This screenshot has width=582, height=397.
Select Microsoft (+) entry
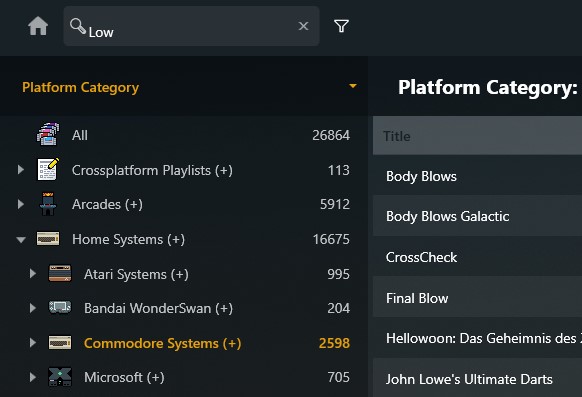124,377
